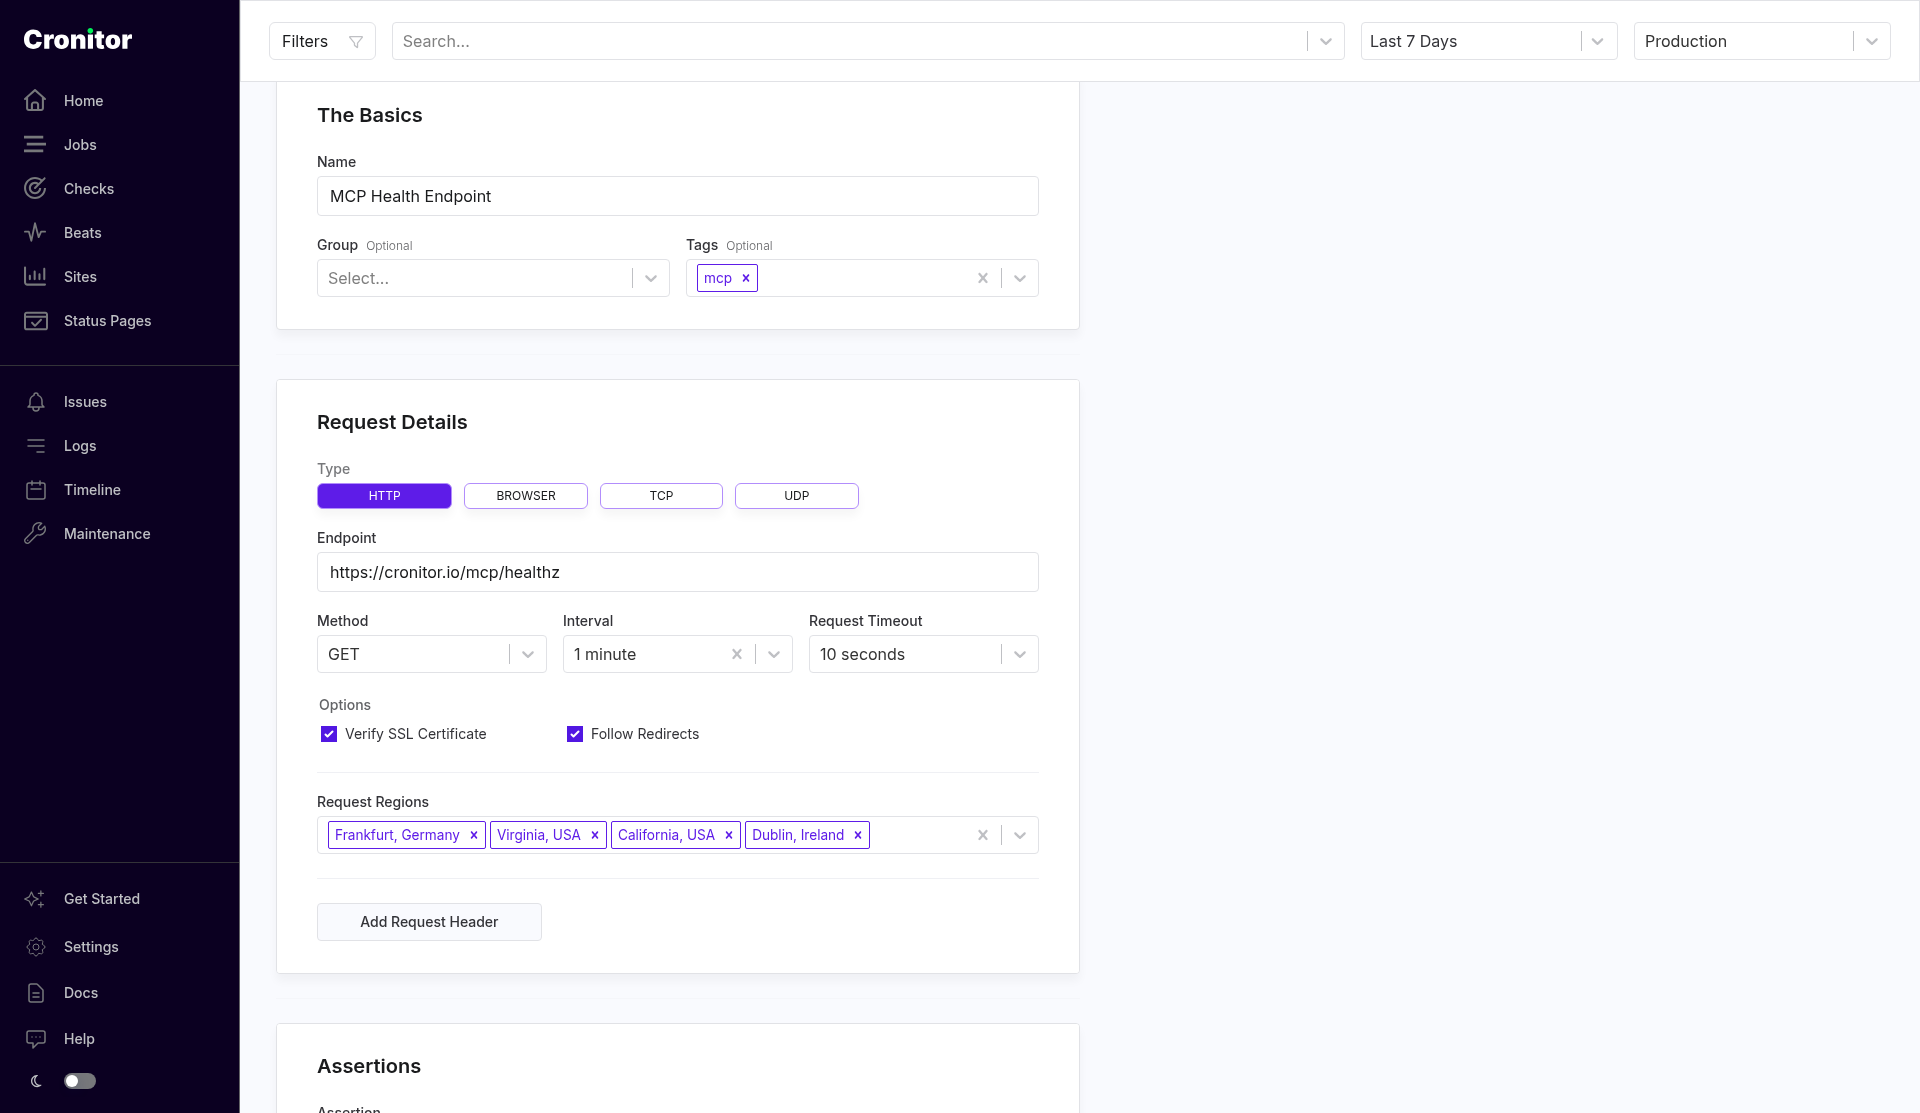The width and height of the screenshot is (1920, 1113).
Task: Uncheck Follow Redirects
Action: click(575, 734)
